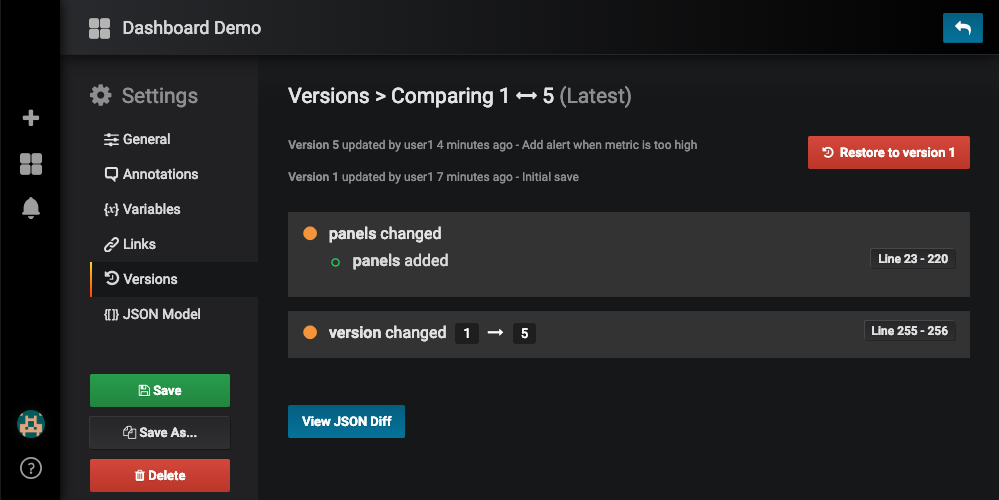Open the alerting bell icon
Screen dimensions: 999x500
point(31,208)
